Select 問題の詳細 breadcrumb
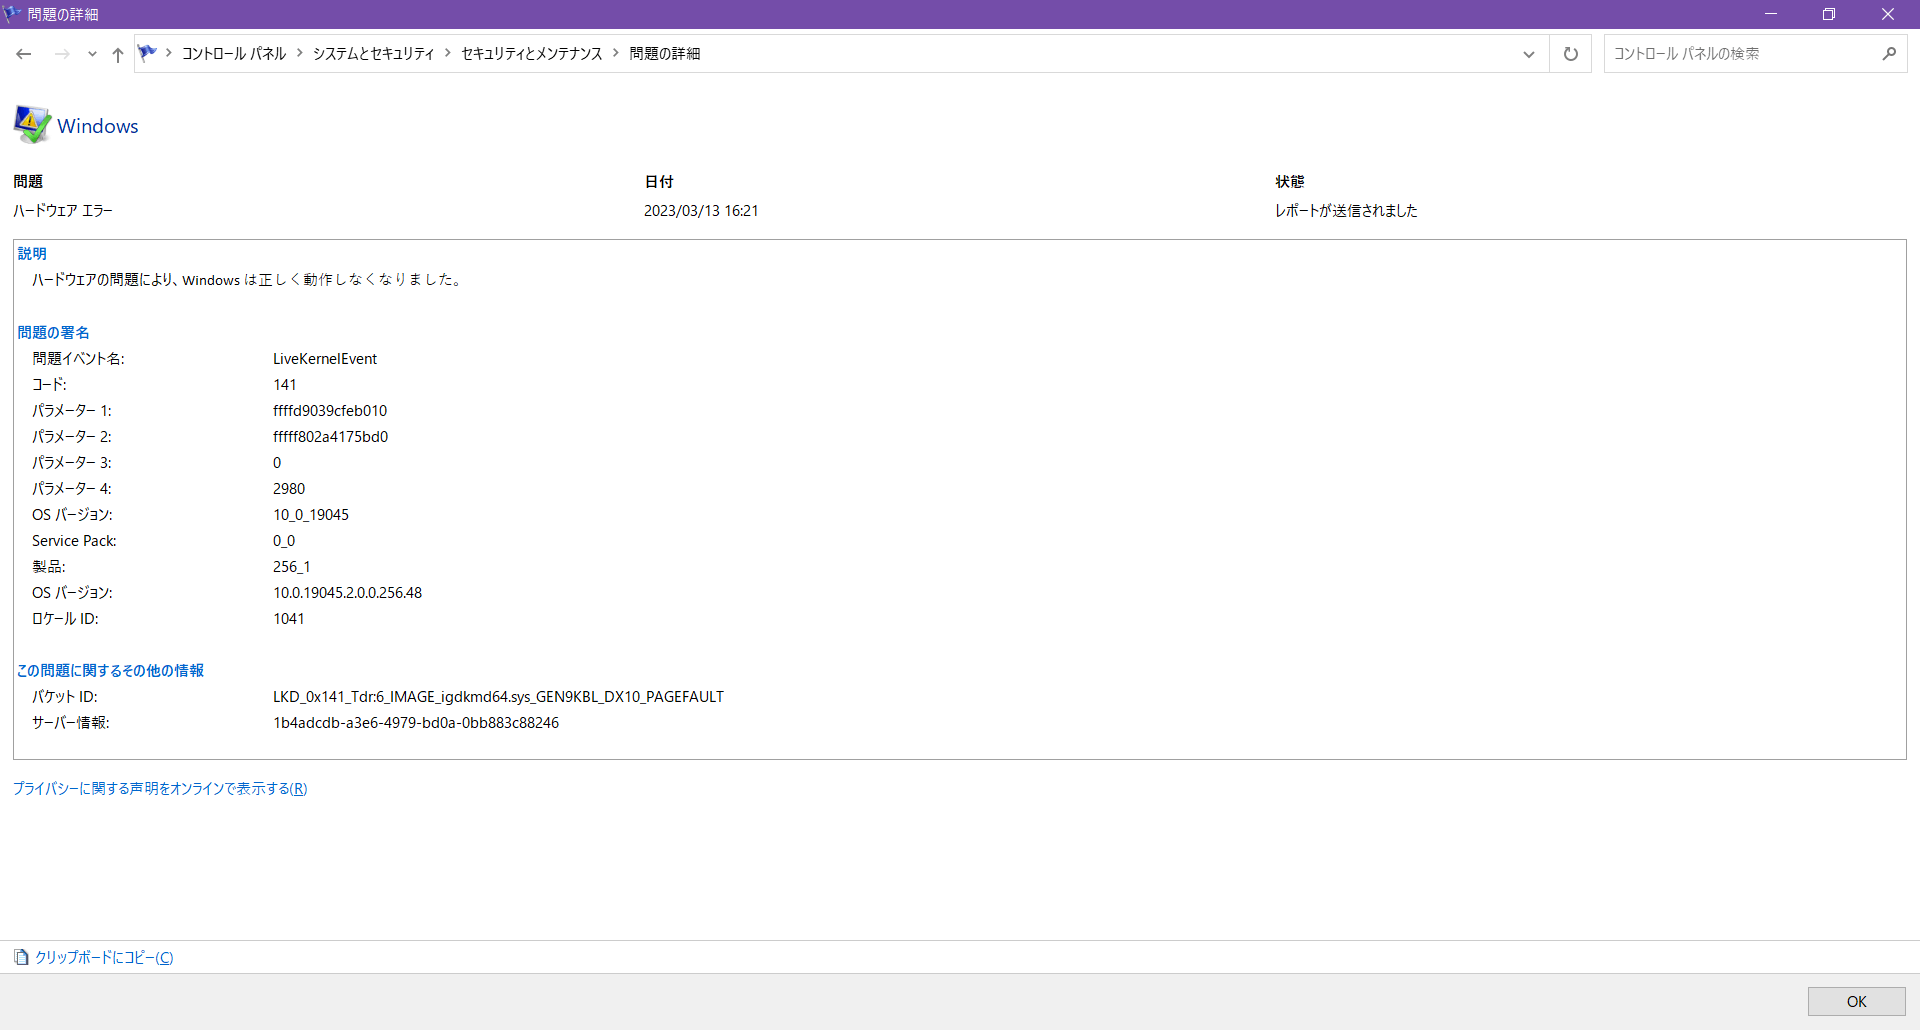Viewport: 1920px width, 1030px height. pos(665,54)
